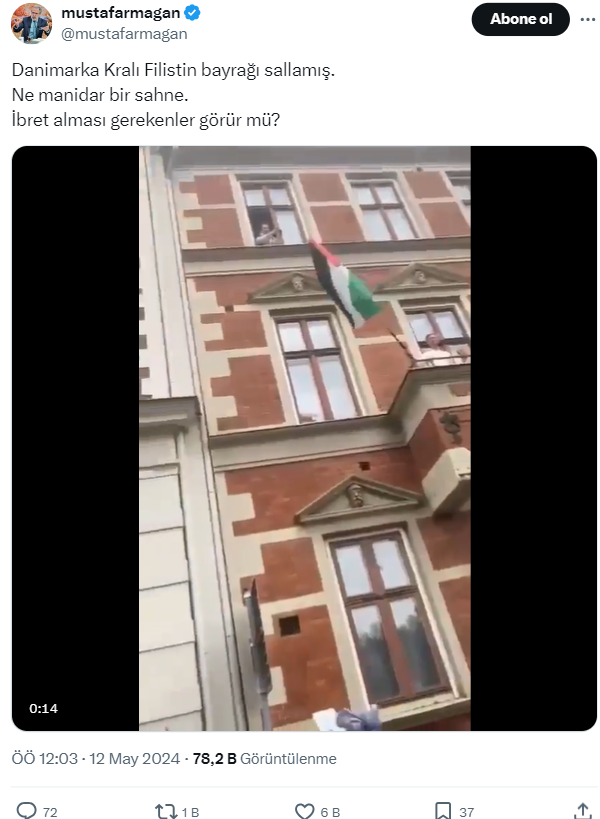
Task: Bookmark this tweet
Action: [x=443, y=811]
